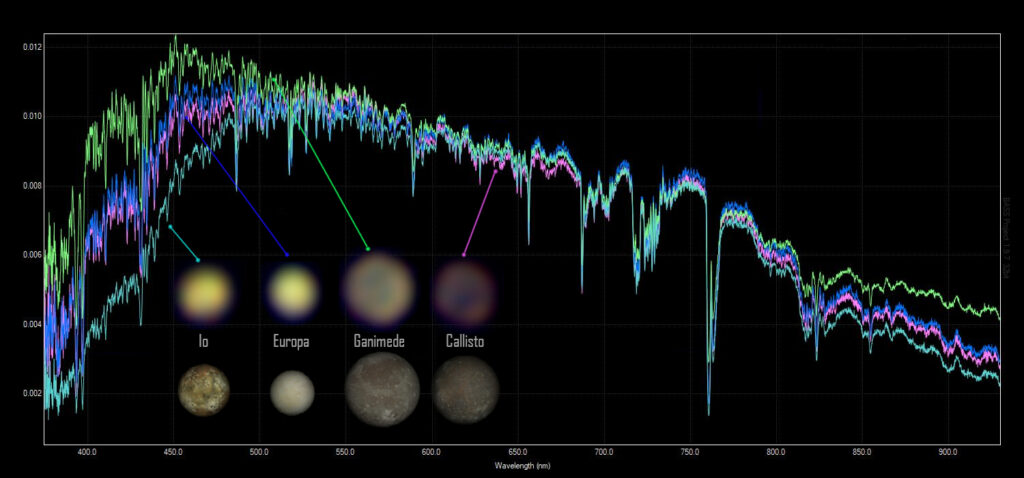This screenshot has width=1024, height=478.
Task: Click the blue callout dot above Europa
Action: (288, 254)
